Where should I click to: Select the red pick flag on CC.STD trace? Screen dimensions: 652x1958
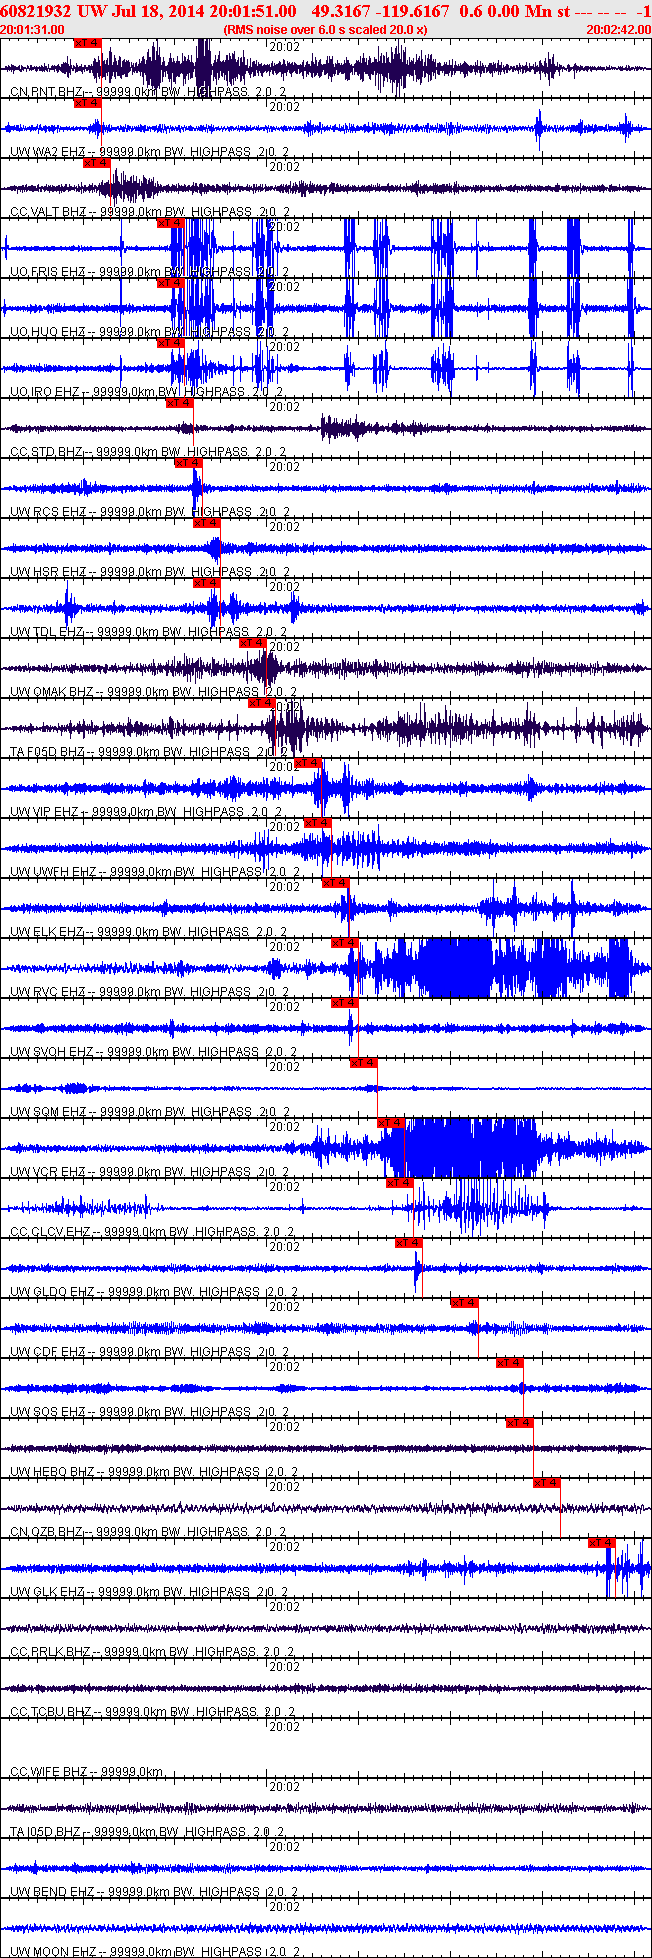[180, 402]
